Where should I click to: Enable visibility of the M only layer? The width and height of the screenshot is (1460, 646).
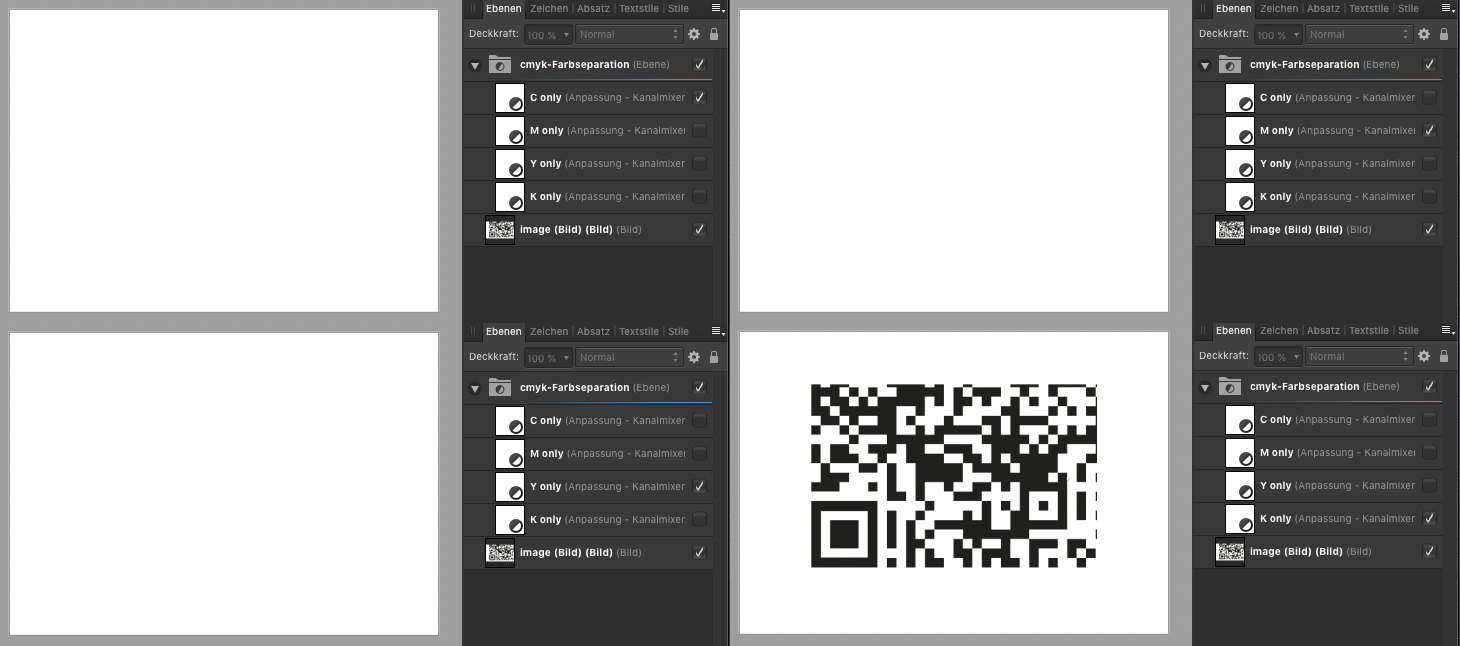pyautogui.click(x=699, y=130)
